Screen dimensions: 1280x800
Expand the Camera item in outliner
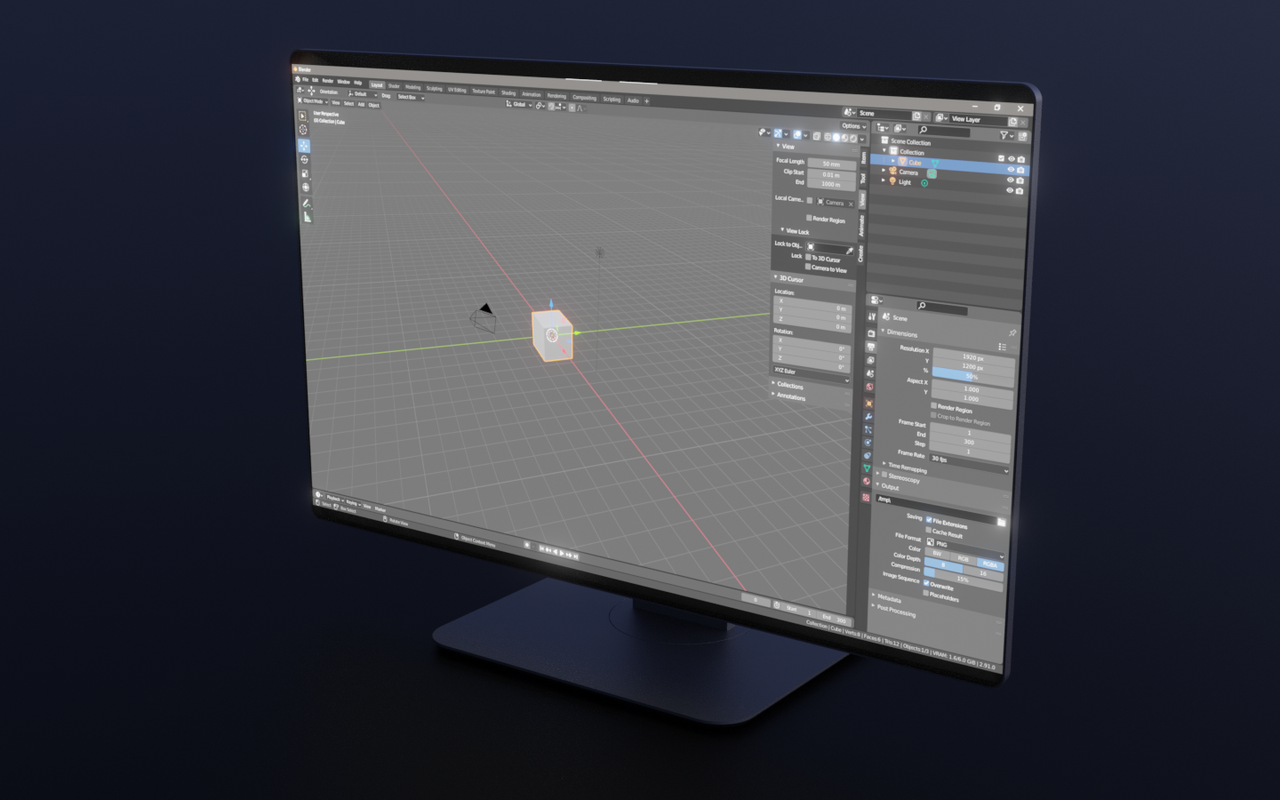coord(883,170)
